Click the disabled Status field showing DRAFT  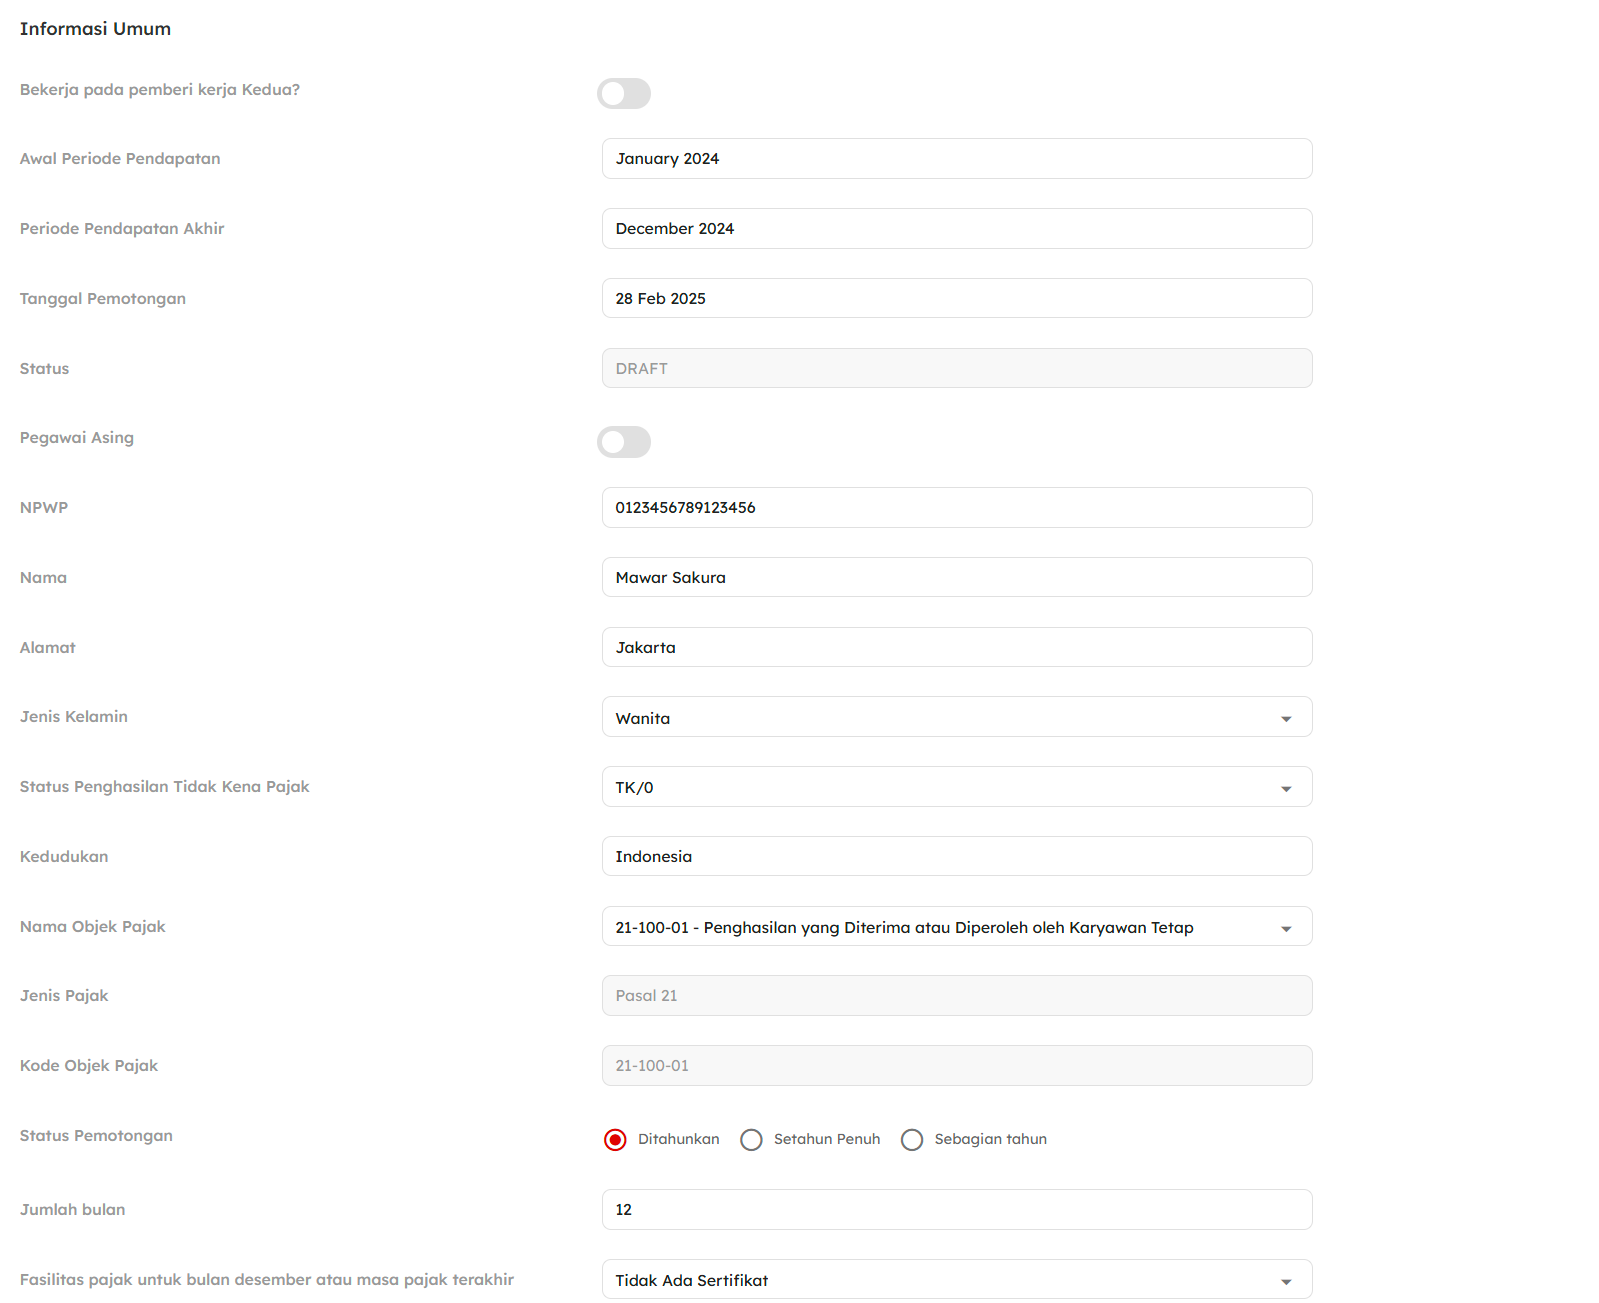[x=956, y=369]
